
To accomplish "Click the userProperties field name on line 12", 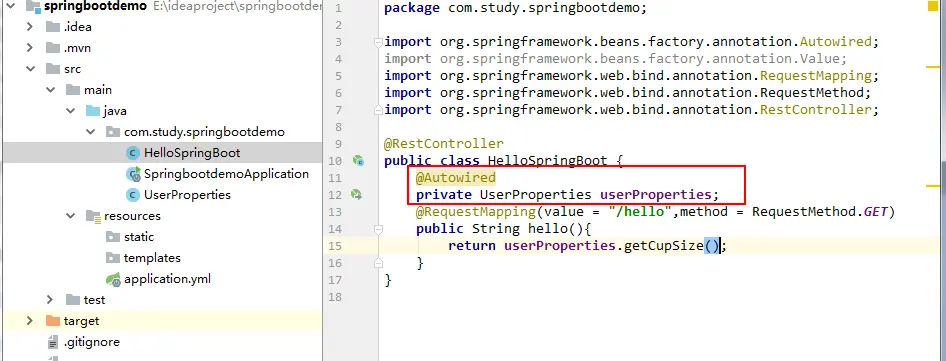I will (x=655, y=194).
